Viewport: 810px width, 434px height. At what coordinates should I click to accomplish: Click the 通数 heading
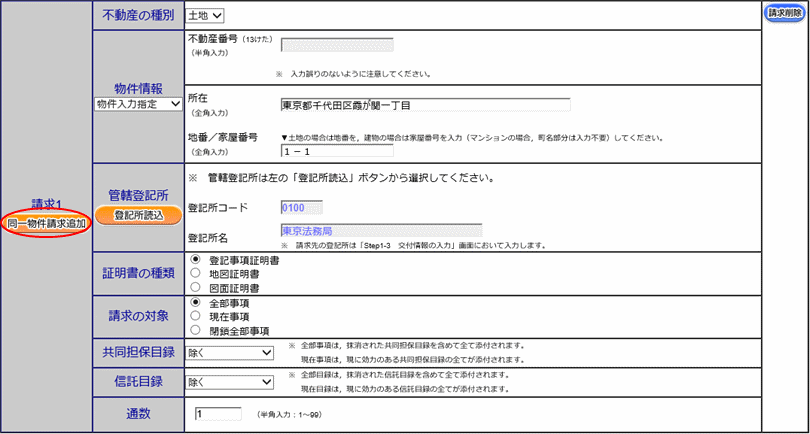coord(138,414)
